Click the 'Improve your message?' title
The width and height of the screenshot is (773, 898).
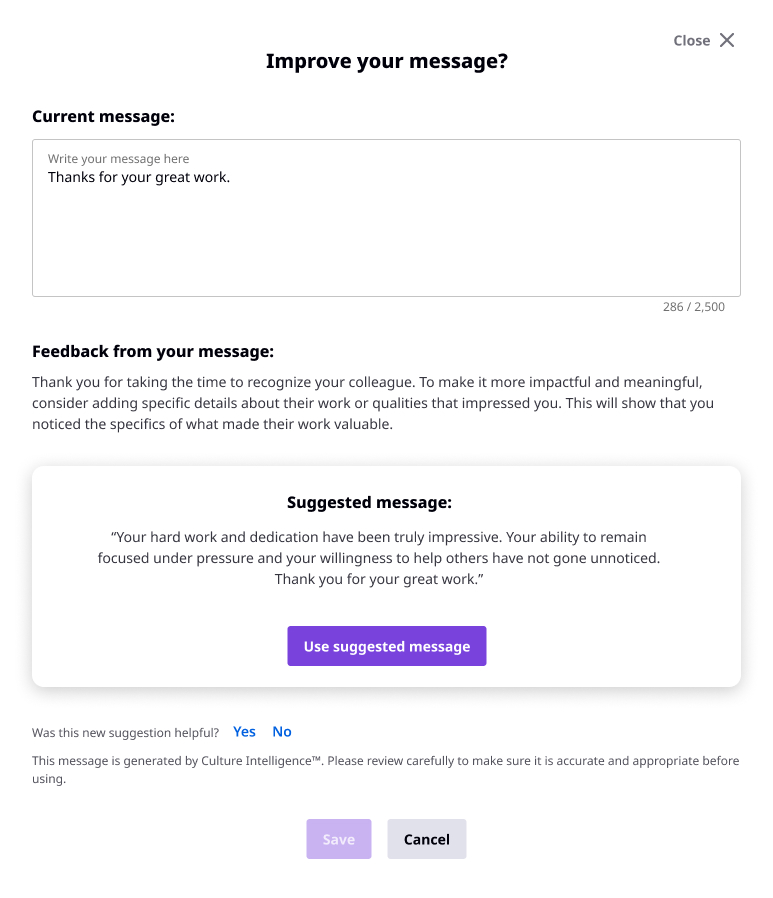tap(386, 61)
